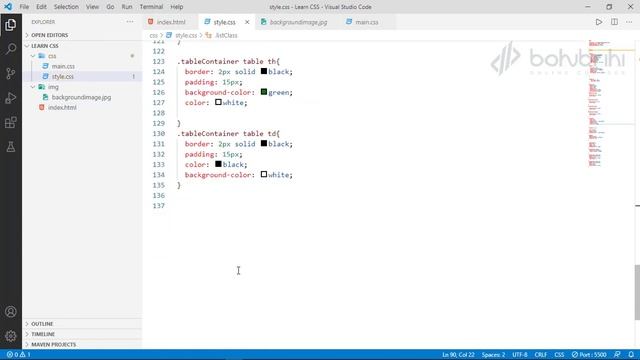This screenshot has height=360, width=640.
Task: Open the Go menu
Action: [x=110, y=7]
